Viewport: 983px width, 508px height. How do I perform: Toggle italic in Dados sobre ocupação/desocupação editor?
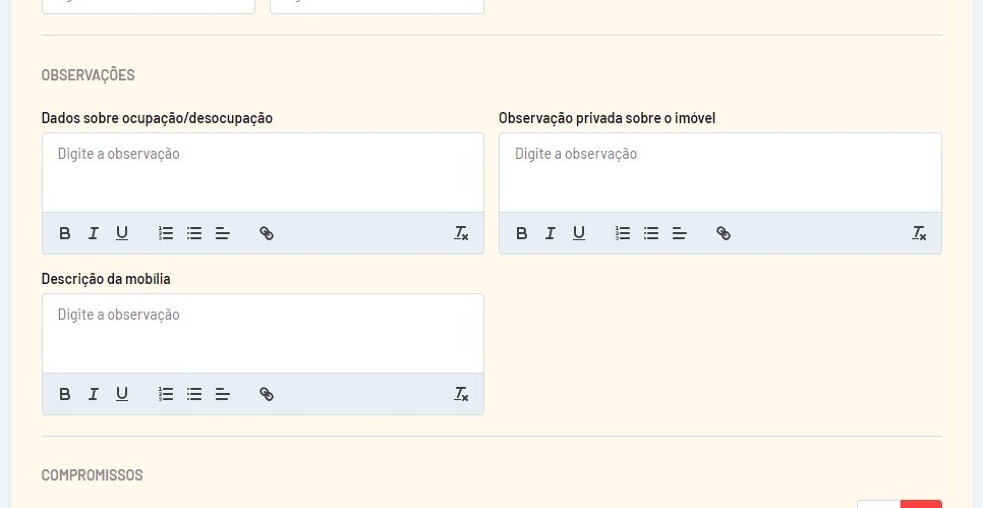pyautogui.click(x=93, y=233)
